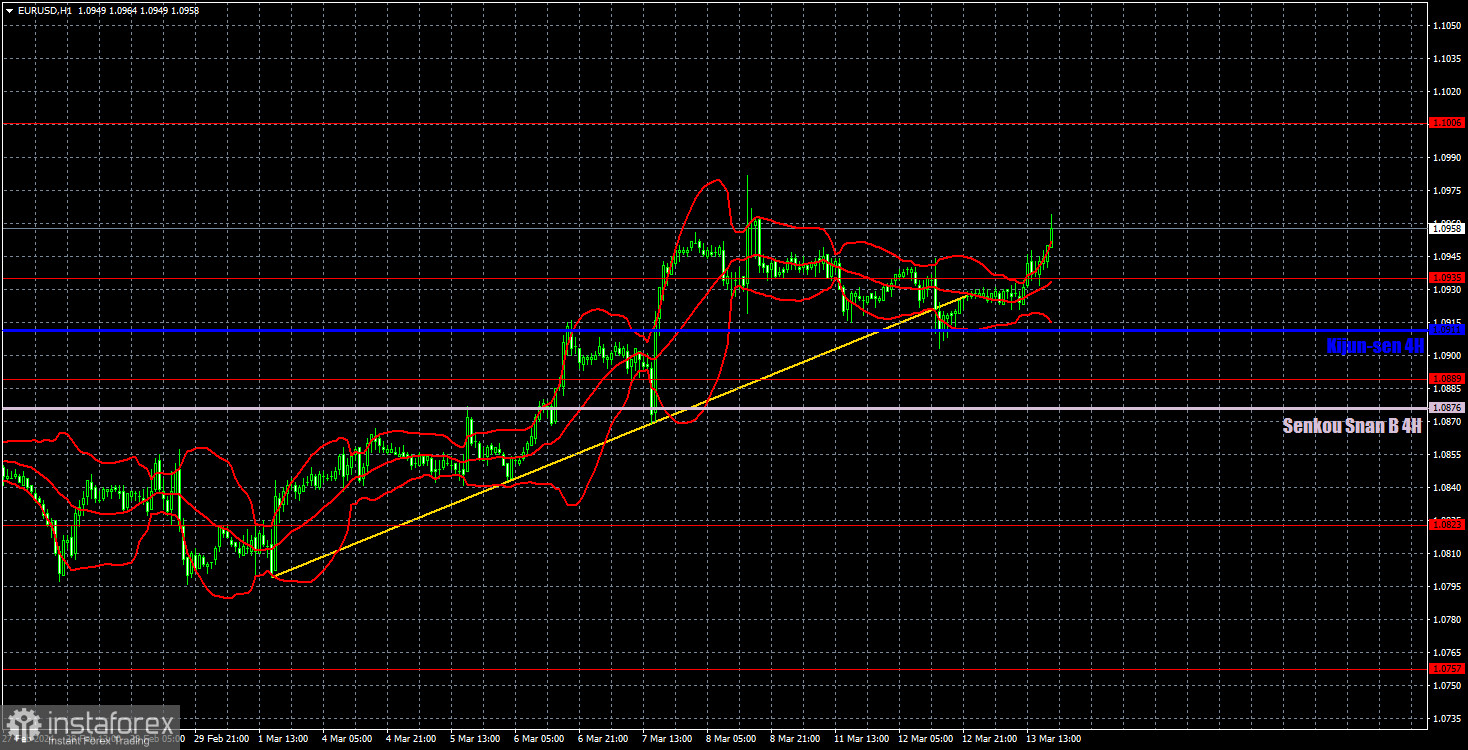Click the 1.0900 price axis value
This screenshot has width=1468, height=750.
coord(1447,355)
